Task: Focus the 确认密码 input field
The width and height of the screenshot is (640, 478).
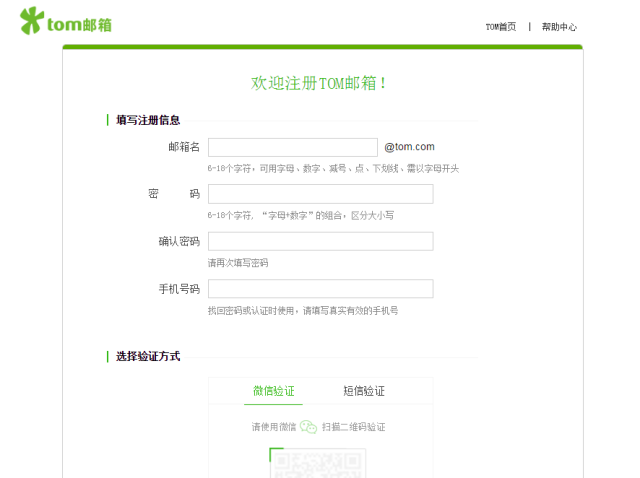Action: click(x=321, y=241)
